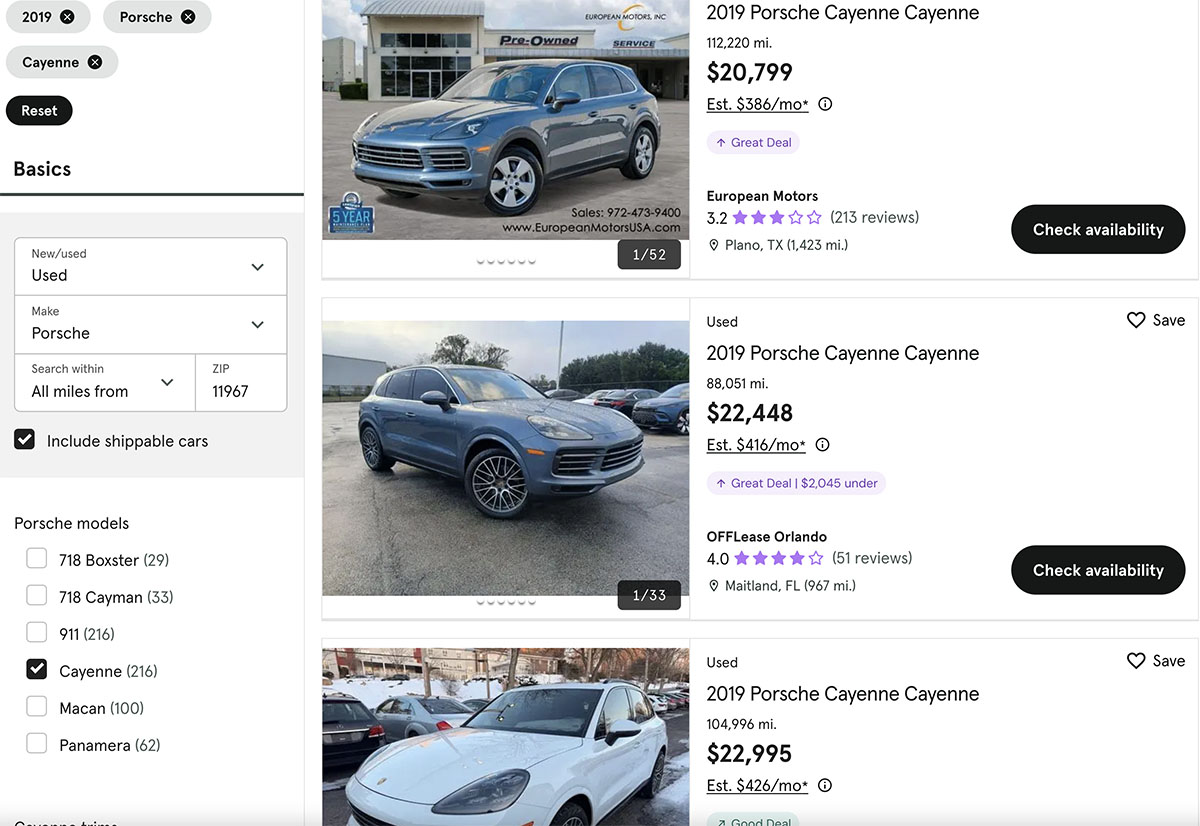Click info icon next to Est. $386/mo

pos(825,104)
